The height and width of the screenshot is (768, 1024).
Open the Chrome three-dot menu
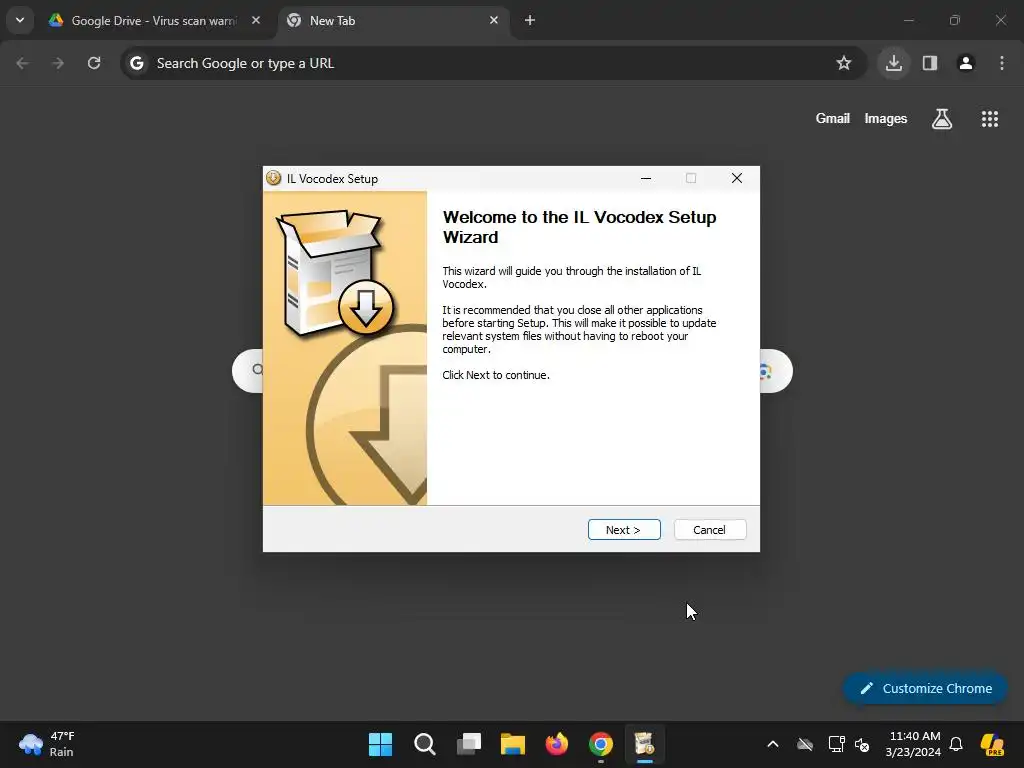1002,63
